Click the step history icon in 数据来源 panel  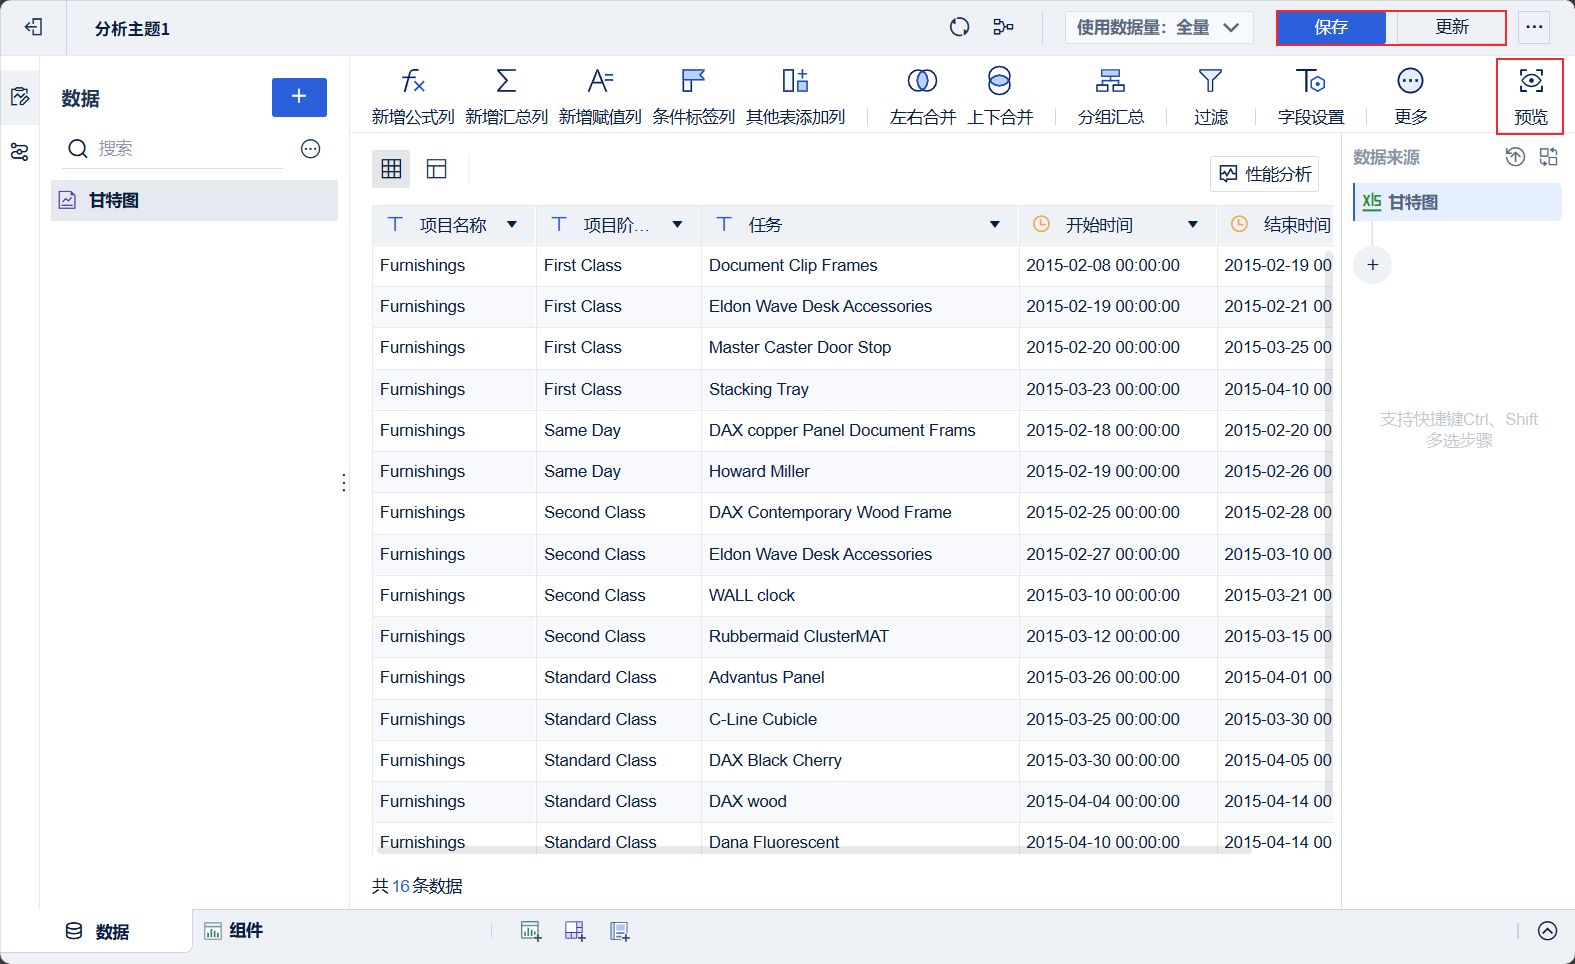tap(1515, 157)
